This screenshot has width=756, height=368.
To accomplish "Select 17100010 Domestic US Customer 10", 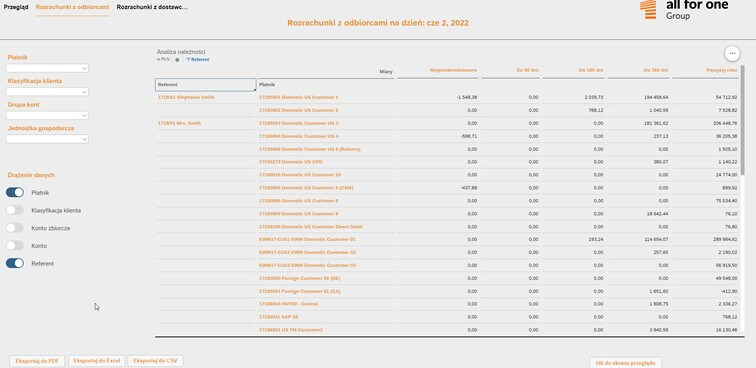I will coord(300,175).
